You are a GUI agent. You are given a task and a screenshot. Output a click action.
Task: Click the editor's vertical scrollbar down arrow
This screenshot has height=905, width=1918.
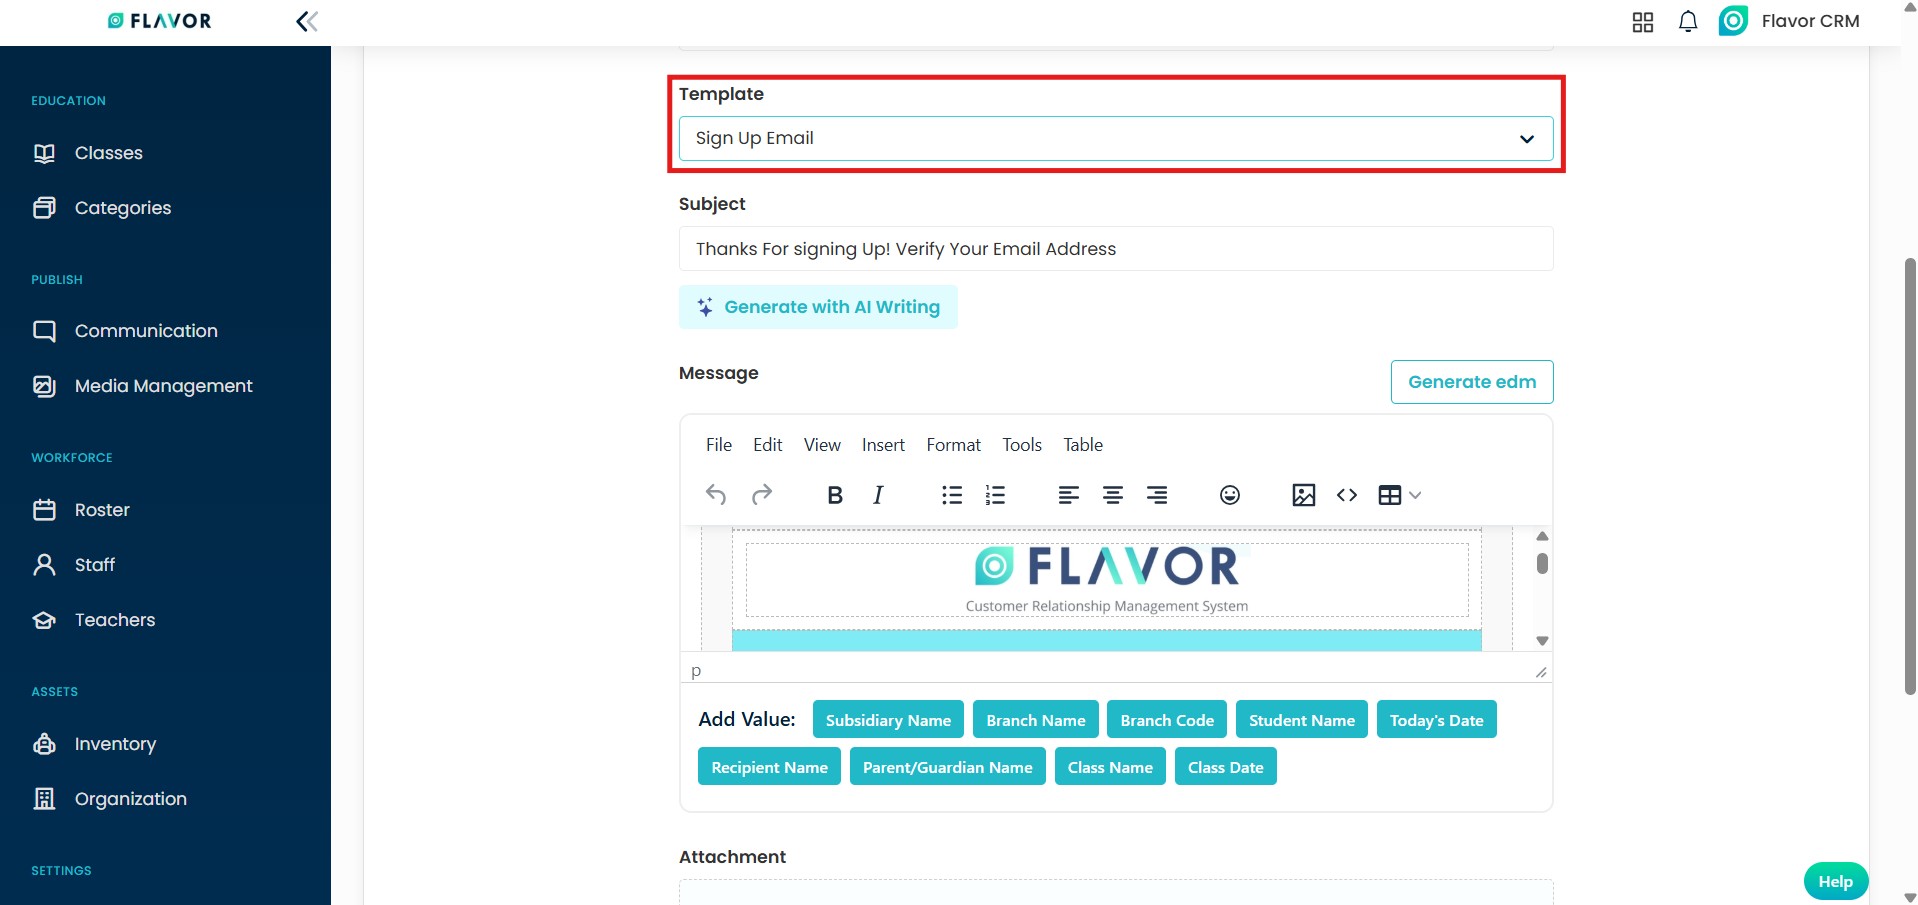point(1542,641)
